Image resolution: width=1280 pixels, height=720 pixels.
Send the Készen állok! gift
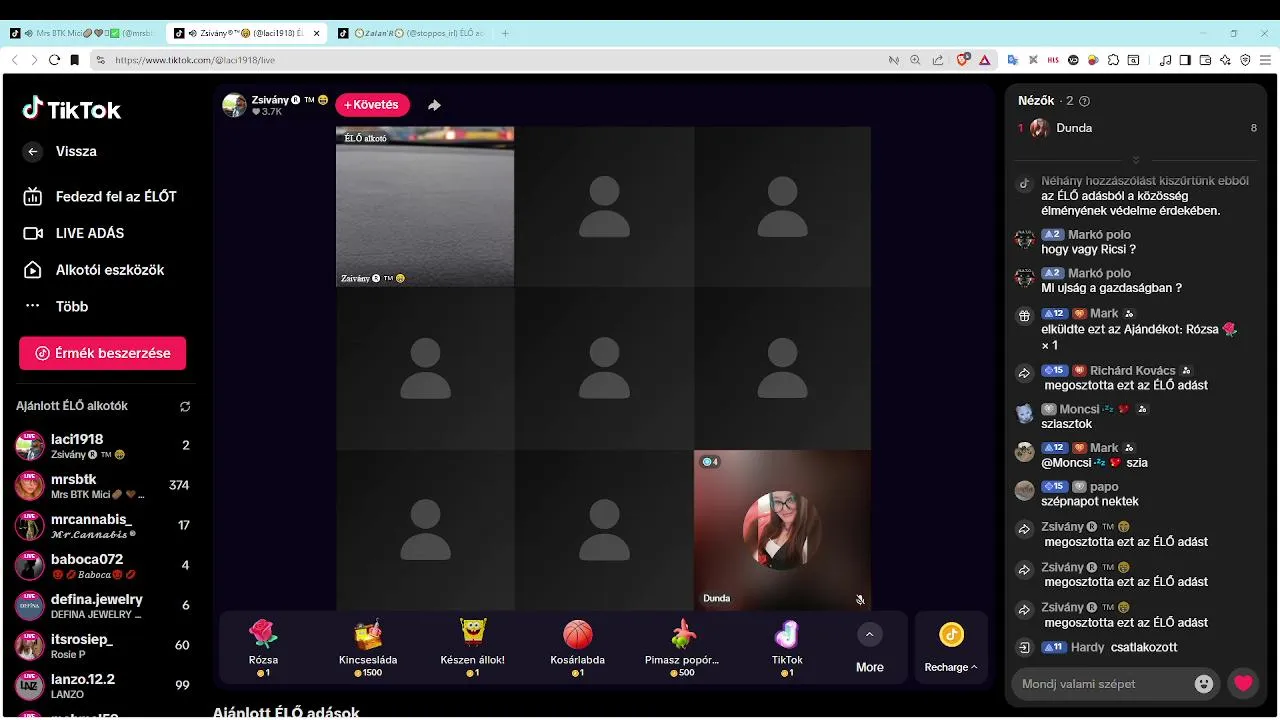tap(473, 648)
